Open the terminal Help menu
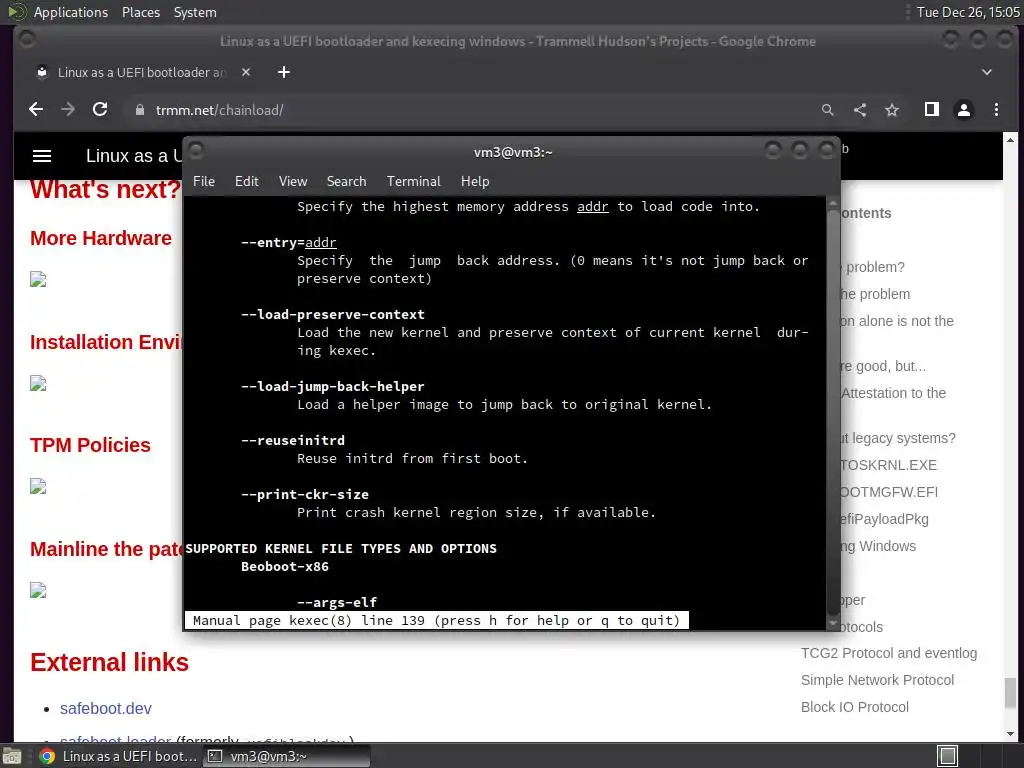This screenshot has height=768, width=1024. (475, 182)
